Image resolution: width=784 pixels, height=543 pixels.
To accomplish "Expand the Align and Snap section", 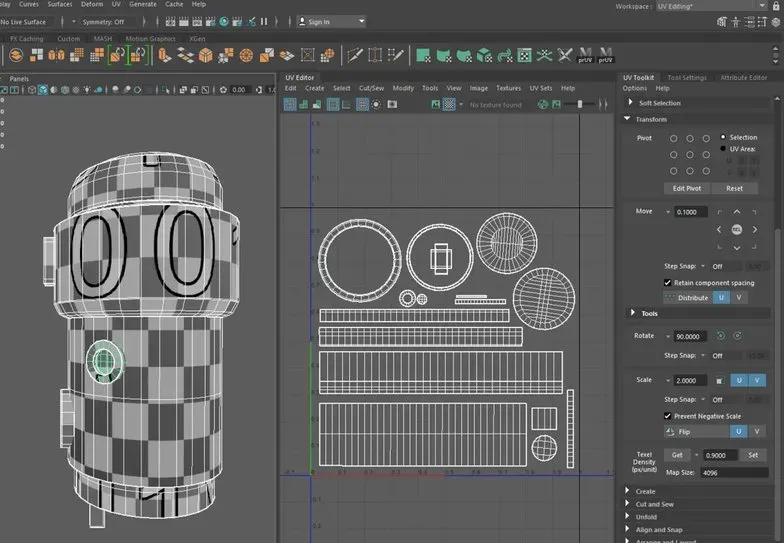I will 627,529.
